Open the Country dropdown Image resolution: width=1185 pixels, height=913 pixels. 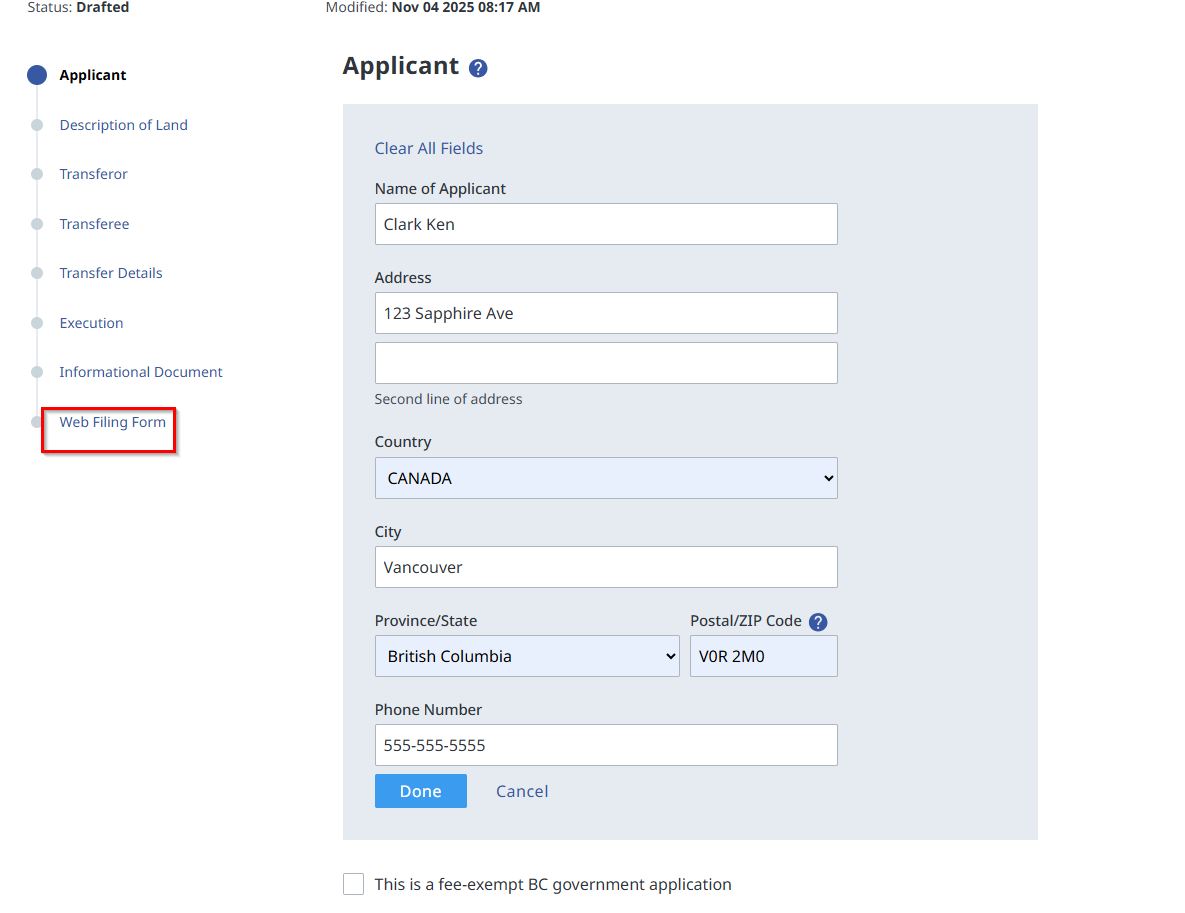[605, 478]
